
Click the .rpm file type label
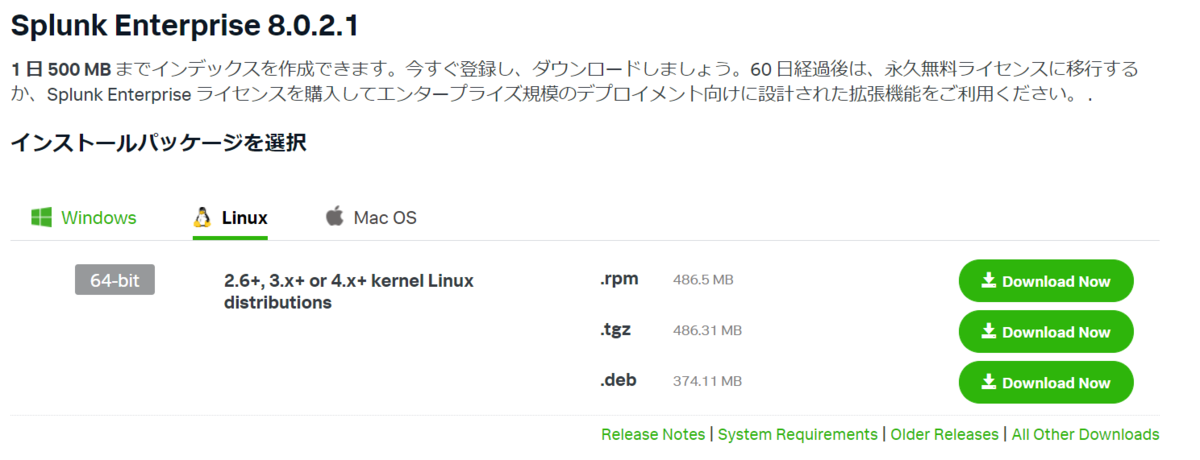pos(619,279)
